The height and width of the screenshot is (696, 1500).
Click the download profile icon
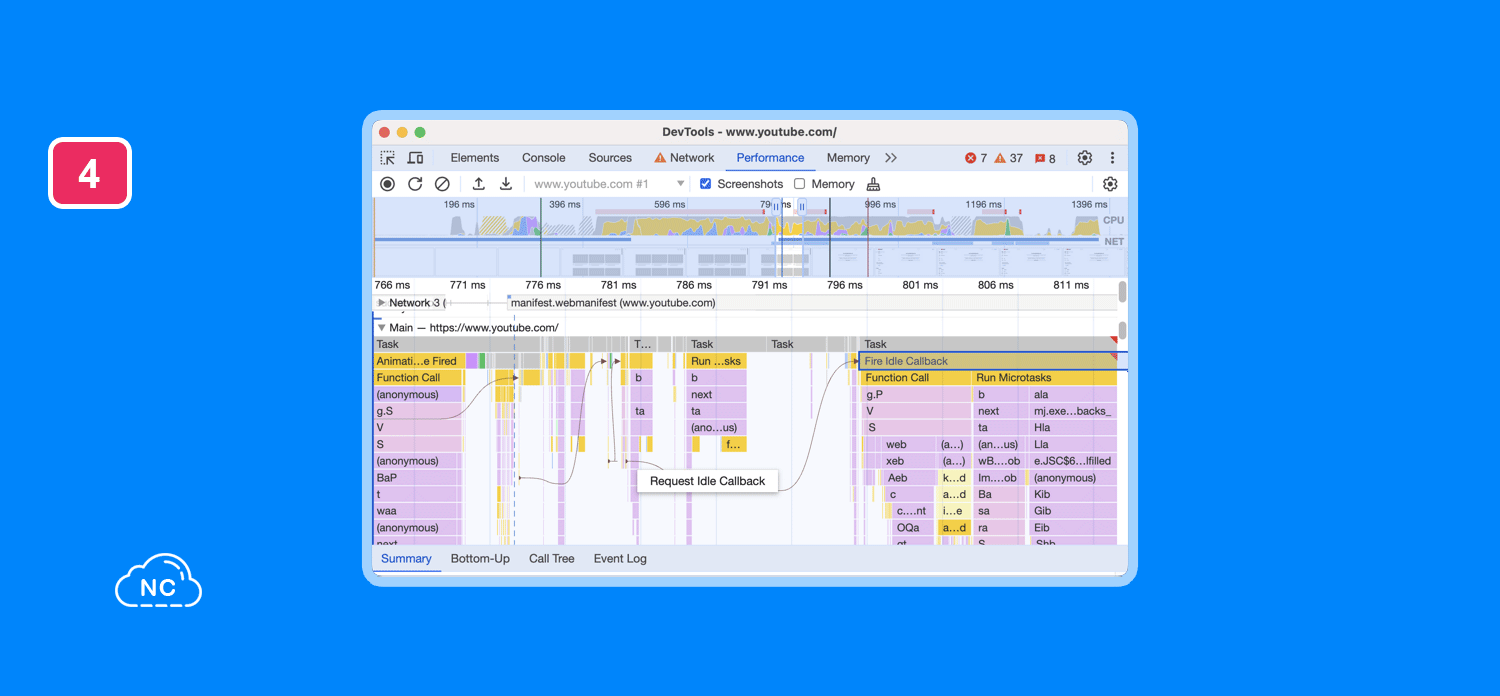(x=506, y=184)
